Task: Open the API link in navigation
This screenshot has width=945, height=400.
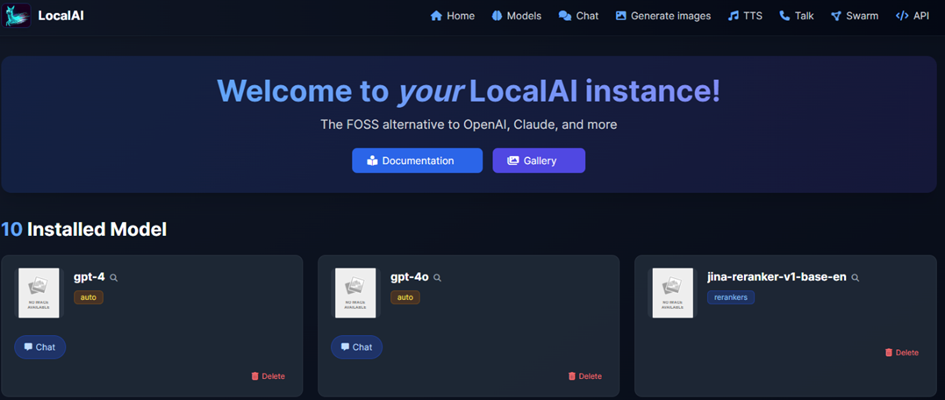Action: [912, 16]
